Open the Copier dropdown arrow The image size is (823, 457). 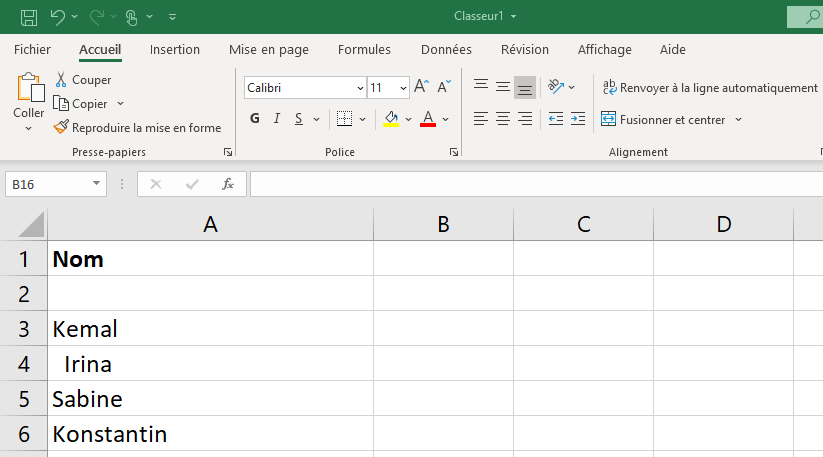click(x=120, y=104)
